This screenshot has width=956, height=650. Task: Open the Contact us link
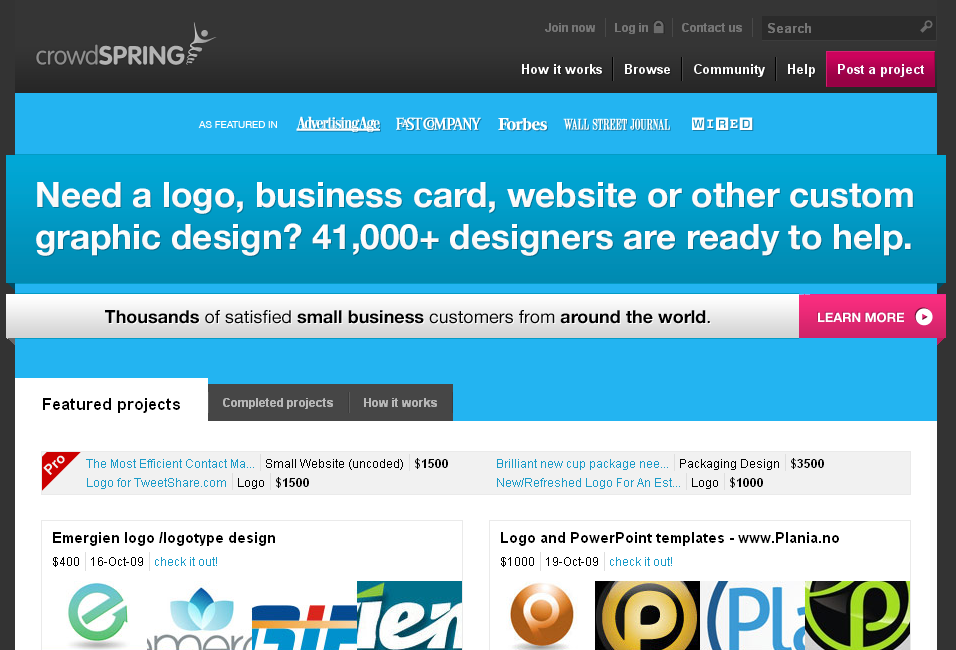(x=712, y=27)
